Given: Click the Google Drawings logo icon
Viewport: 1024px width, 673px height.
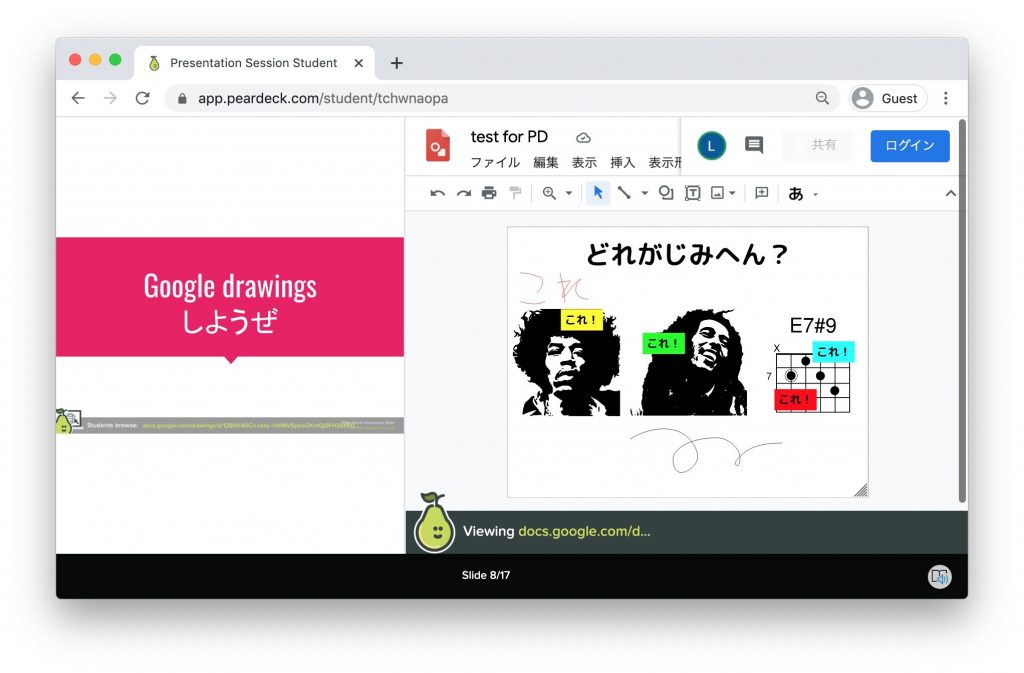Looking at the screenshot, I should click(438, 146).
